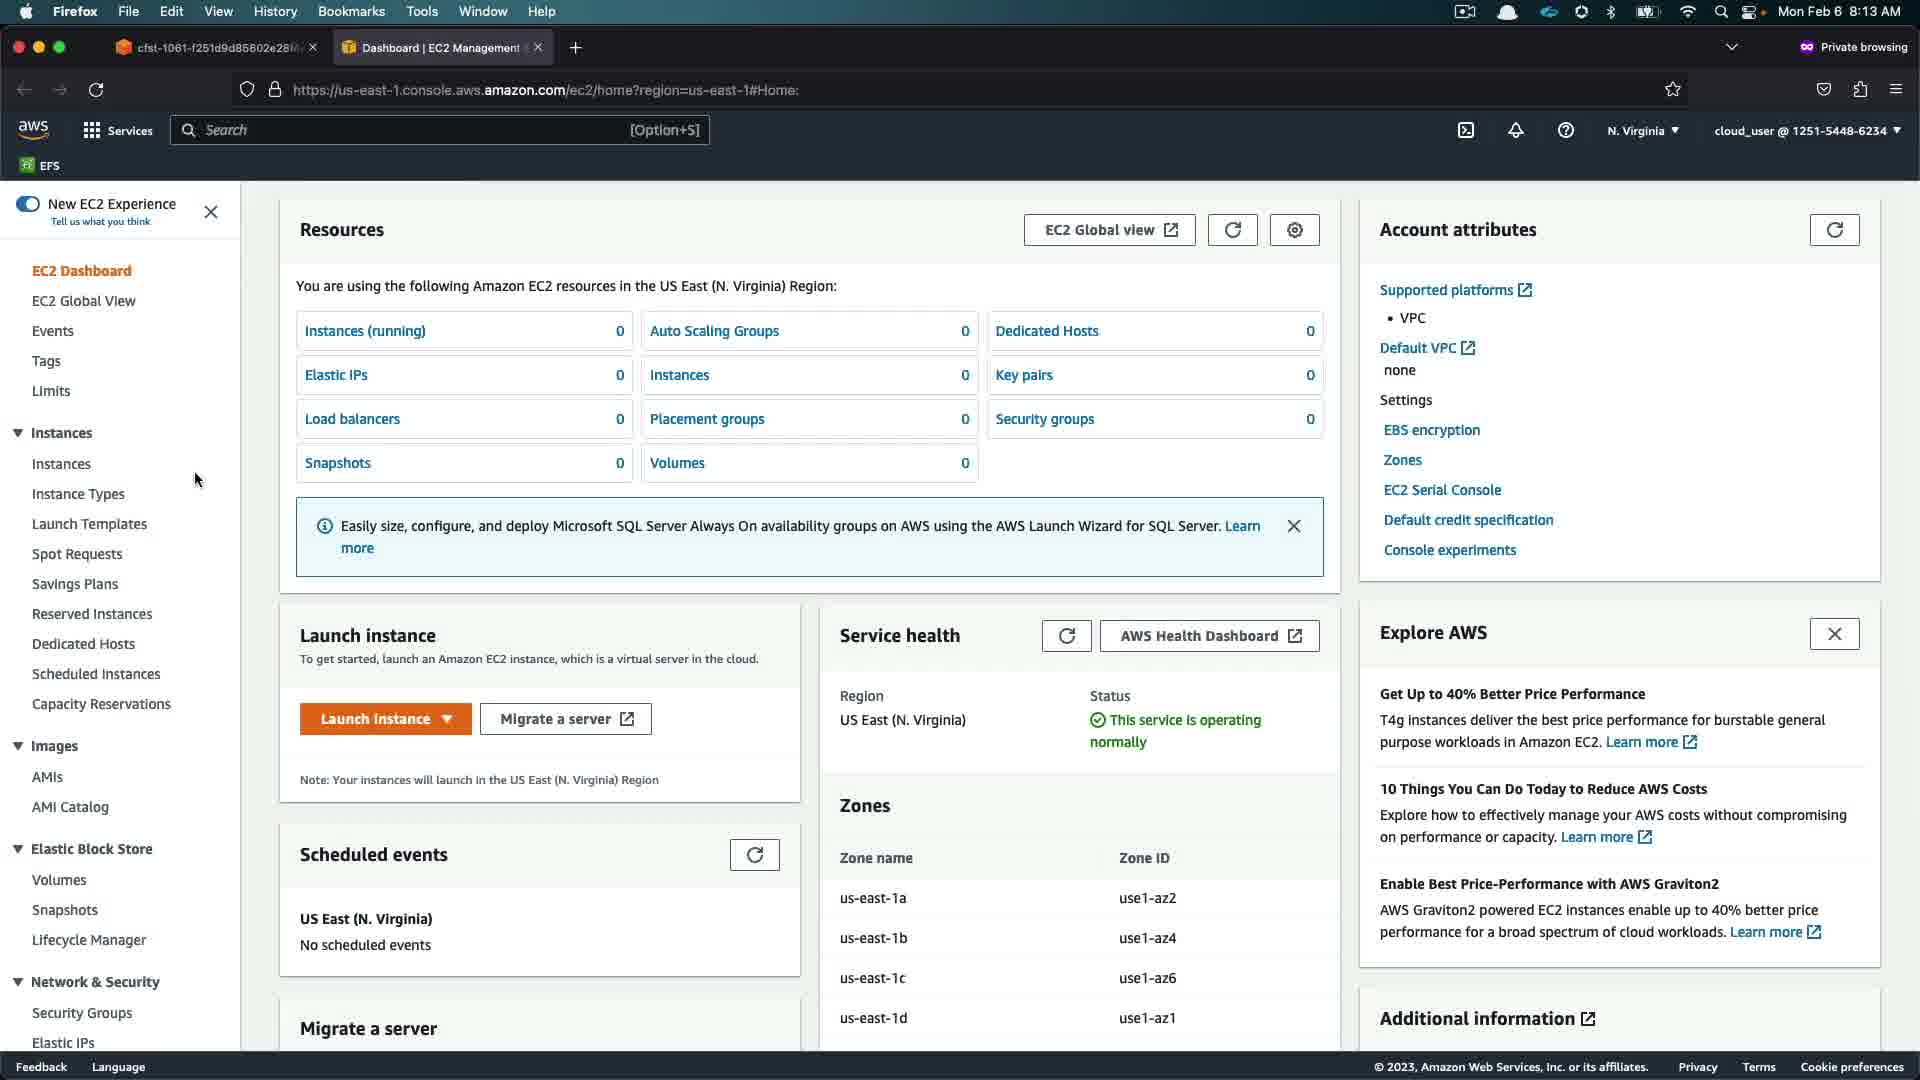Open the Bookmarks menu in Firefox

(x=351, y=11)
